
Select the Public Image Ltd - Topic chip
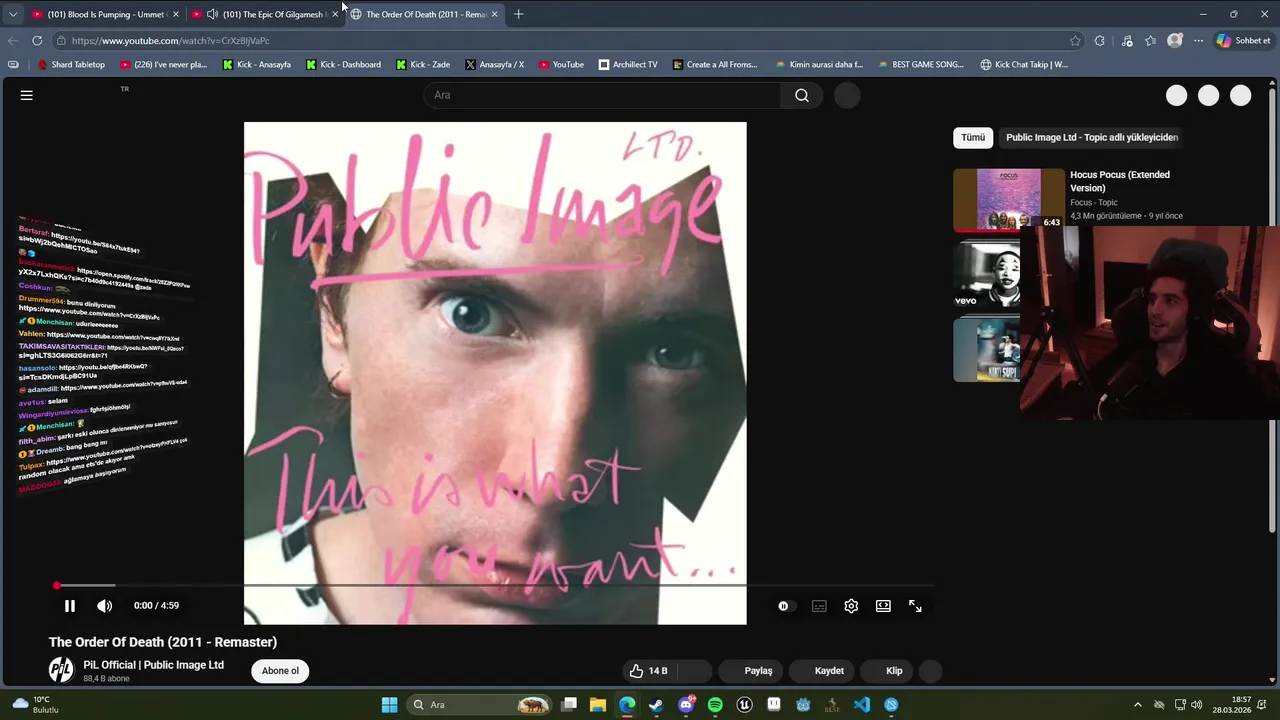[1092, 137]
